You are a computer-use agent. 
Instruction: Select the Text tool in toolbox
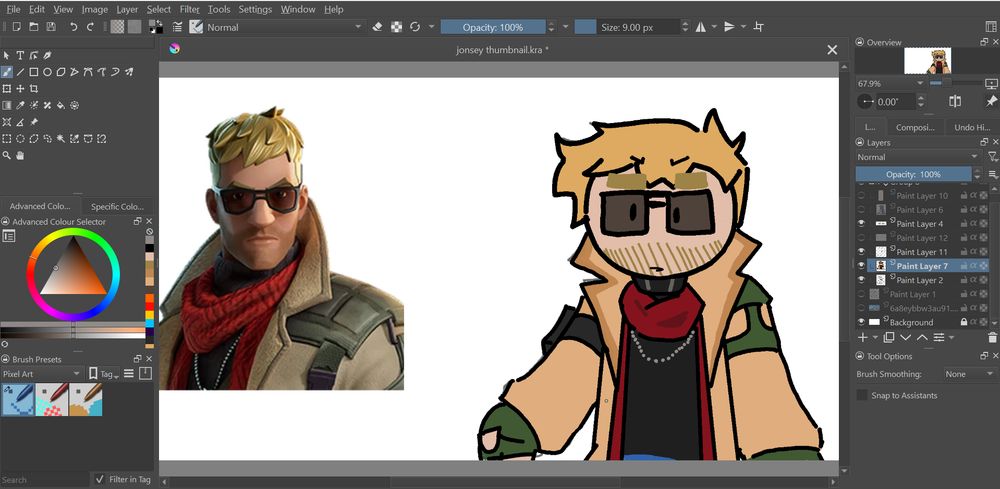click(20, 56)
